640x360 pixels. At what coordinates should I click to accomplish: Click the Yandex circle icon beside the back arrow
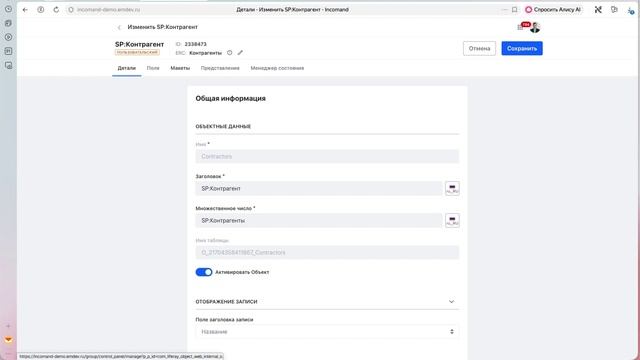pos(41,9)
